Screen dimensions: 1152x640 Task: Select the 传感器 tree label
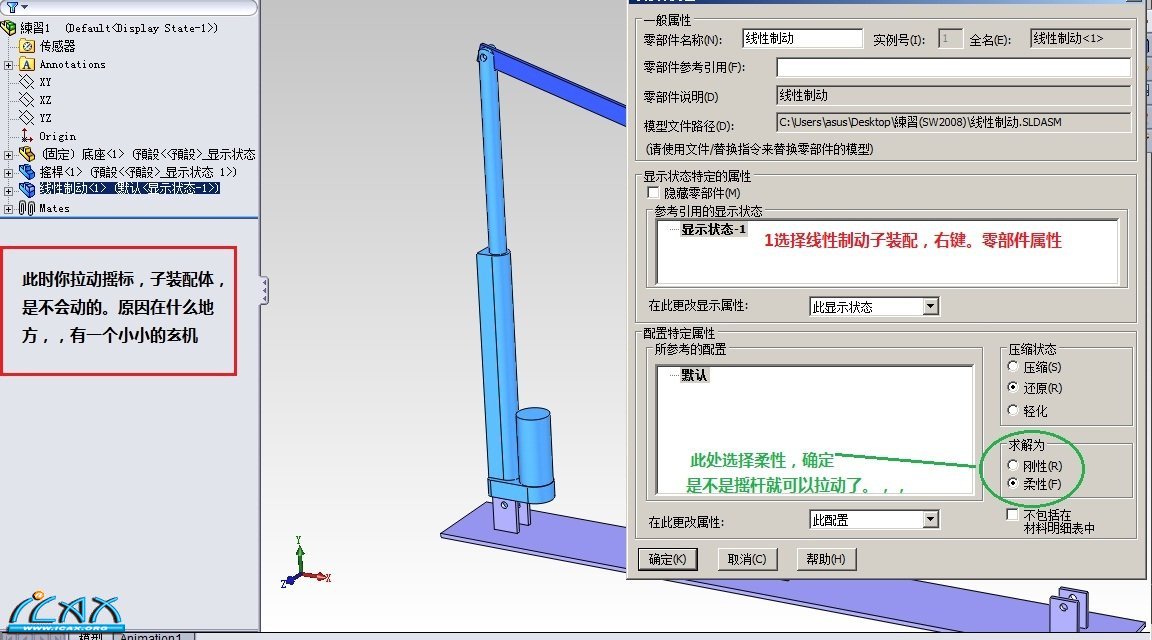(57, 46)
